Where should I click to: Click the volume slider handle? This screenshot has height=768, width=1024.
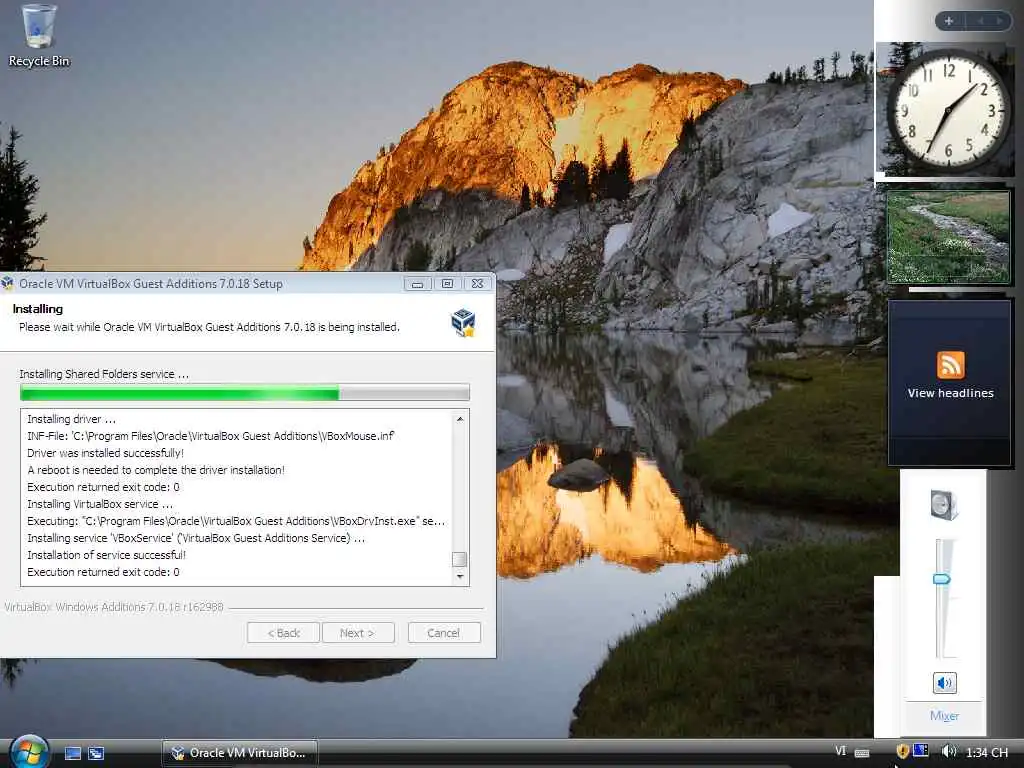point(941,579)
